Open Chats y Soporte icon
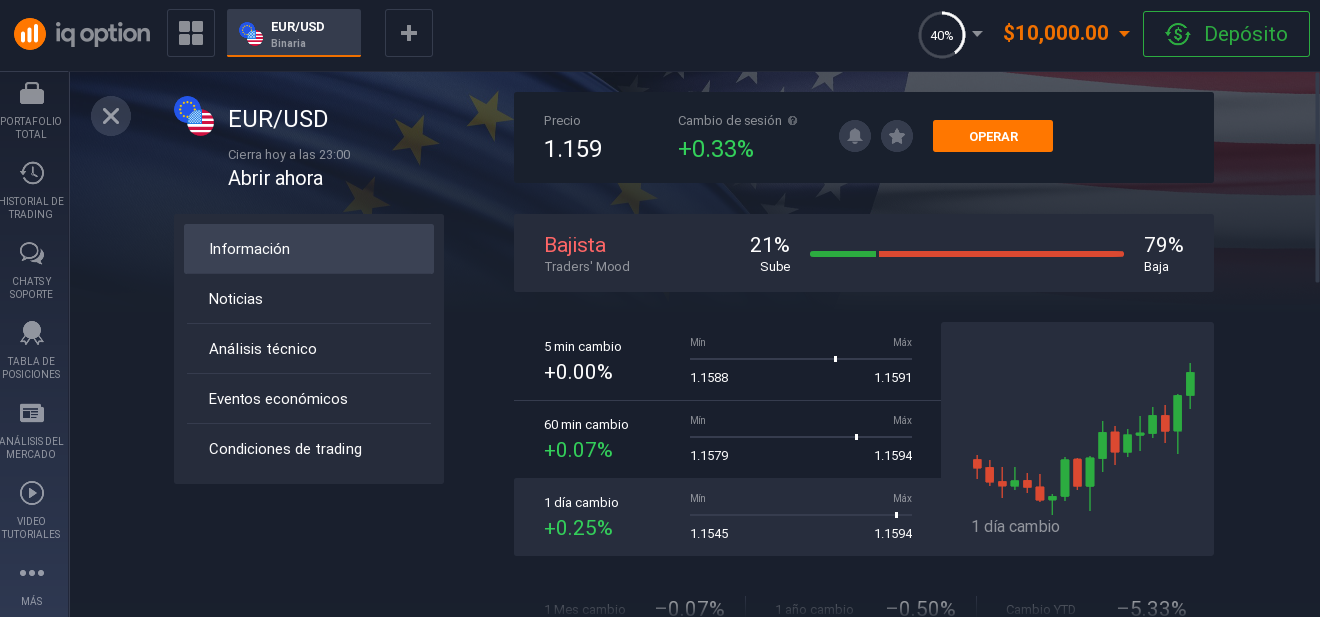The height and width of the screenshot is (617, 1320). click(x=31, y=254)
